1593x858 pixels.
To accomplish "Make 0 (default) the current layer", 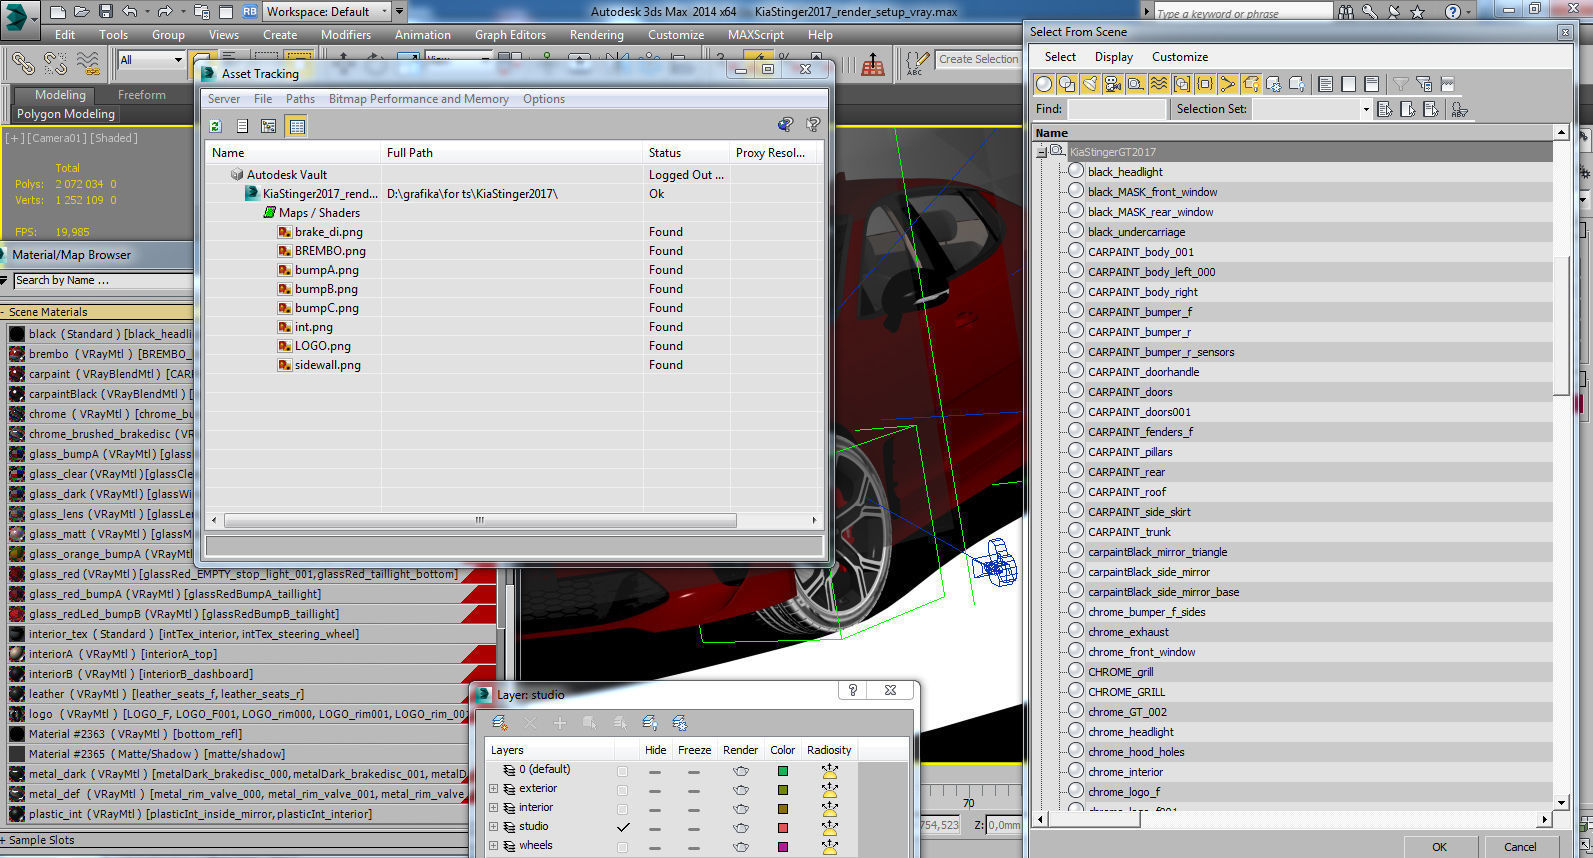I will pyautogui.click(x=623, y=771).
